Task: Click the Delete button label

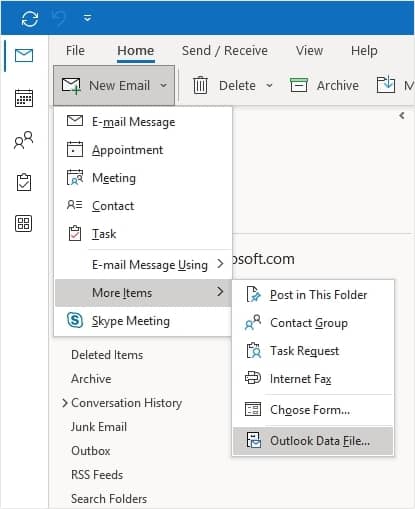Action: coord(237,86)
